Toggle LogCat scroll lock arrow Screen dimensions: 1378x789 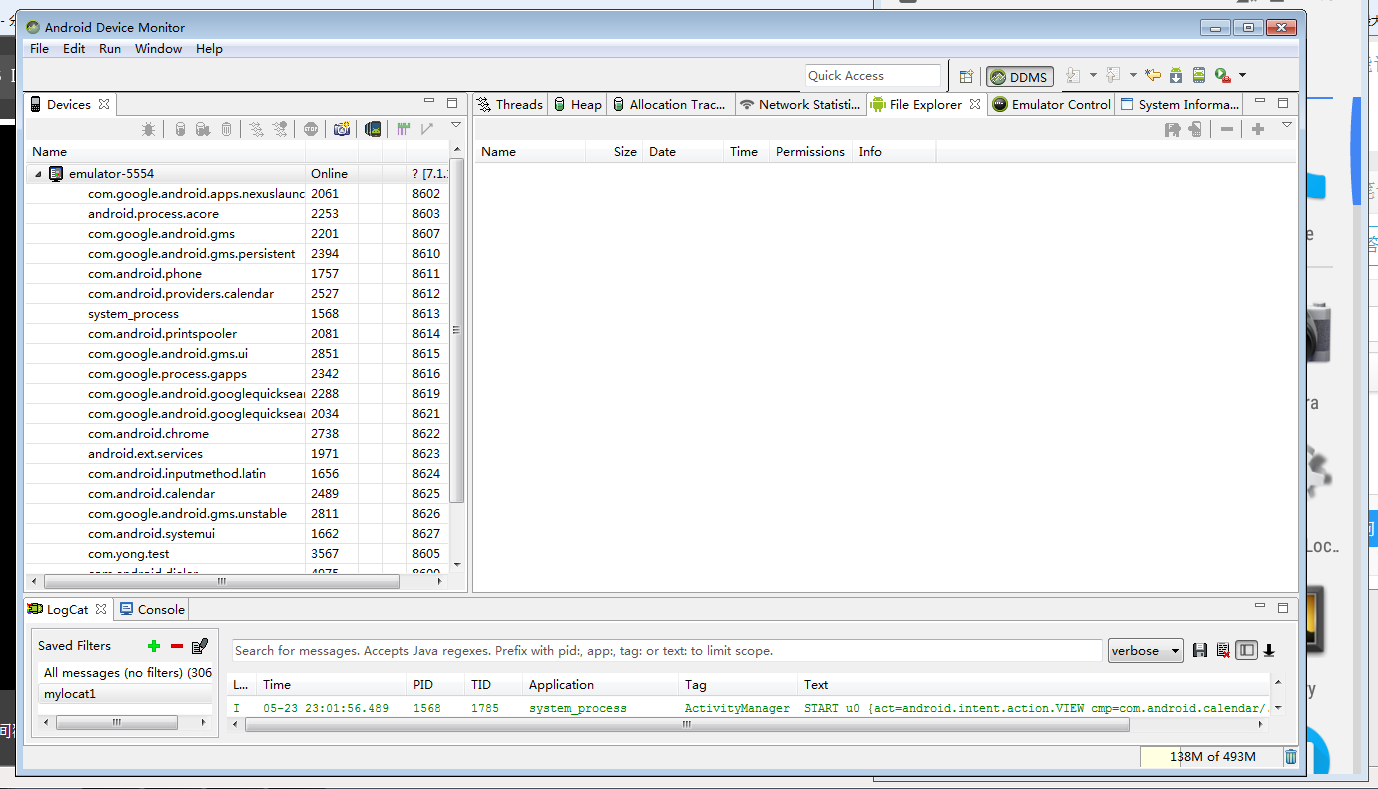[x=1269, y=650]
